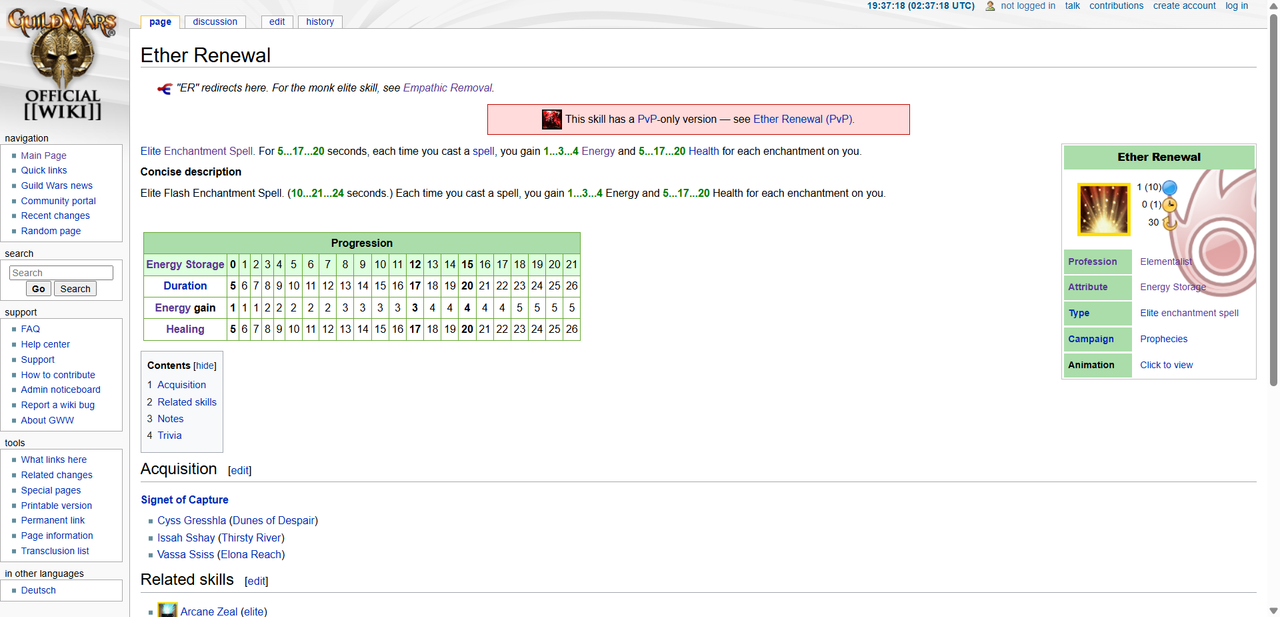Image resolution: width=1280 pixels, height=617 pixels.
Task: Click to view the skill animation
Action: point(1166,365)
